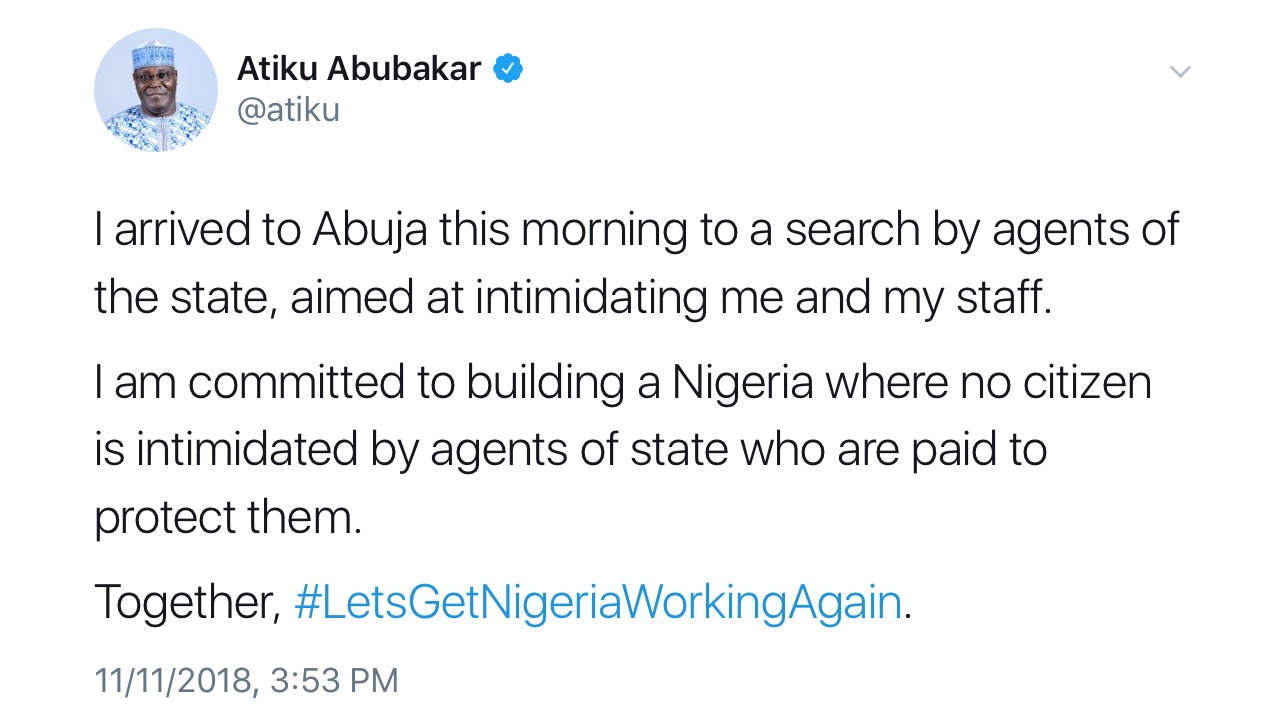Click the line 'is intimidated by agents of state'
This screenshot has height=707, width=1283.
[570, 451]
